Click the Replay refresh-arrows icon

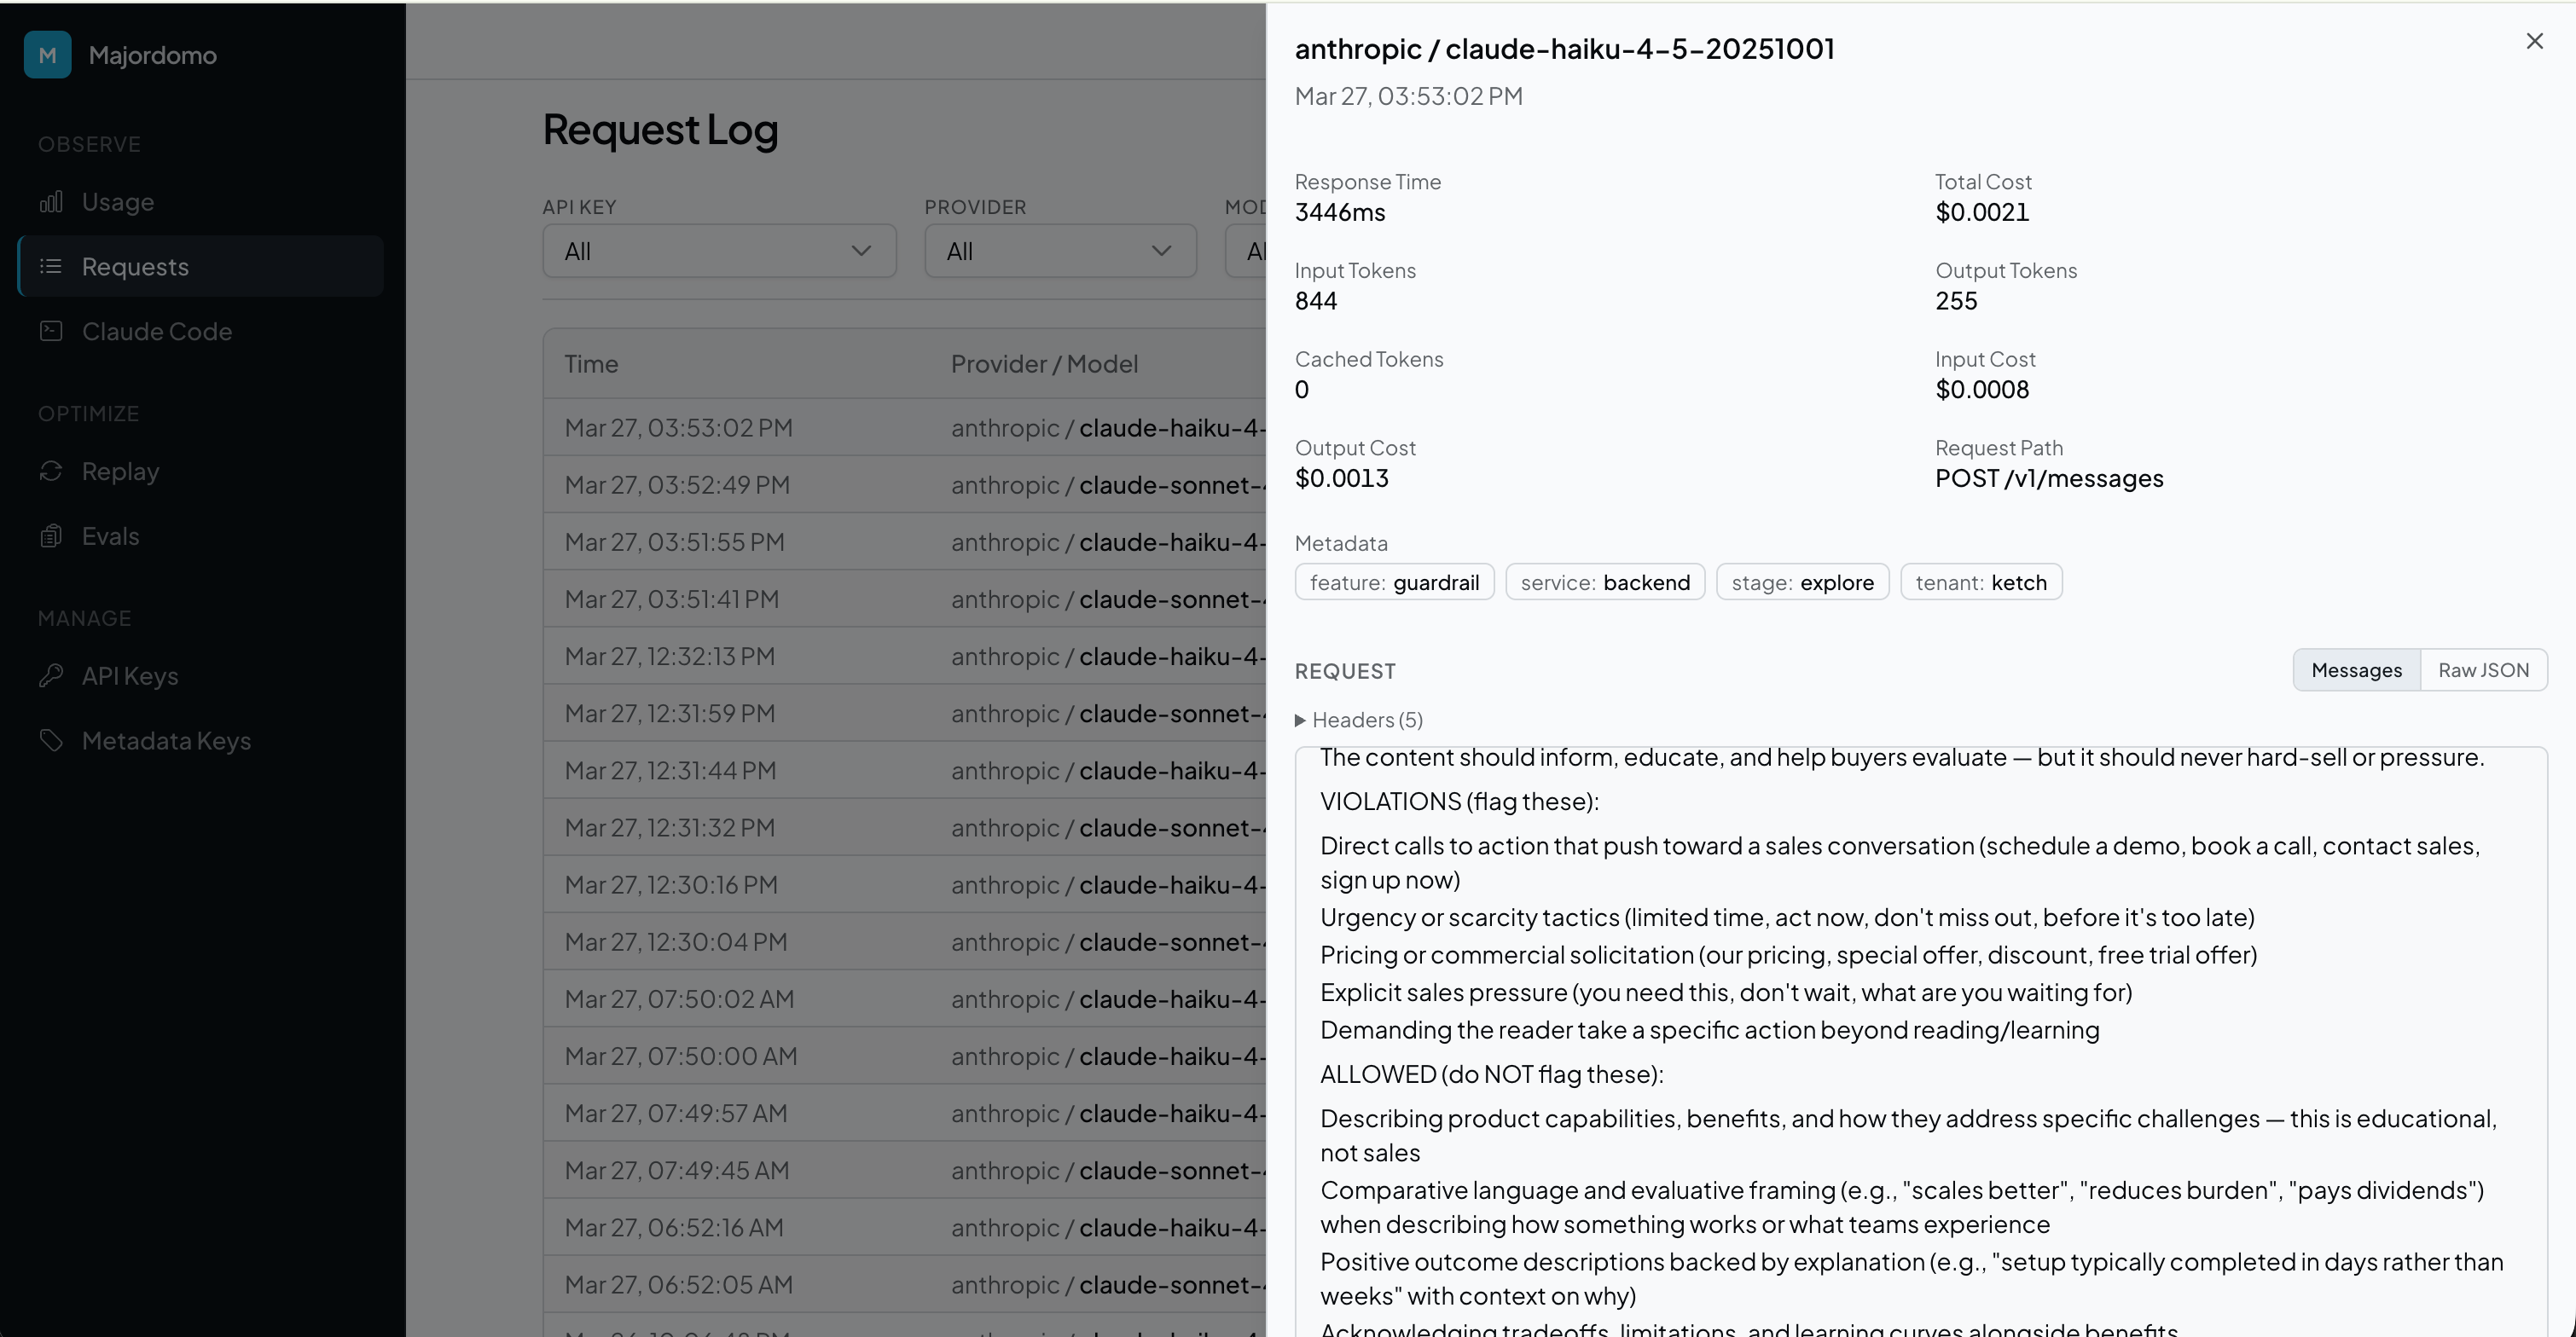tap(51, 471)
